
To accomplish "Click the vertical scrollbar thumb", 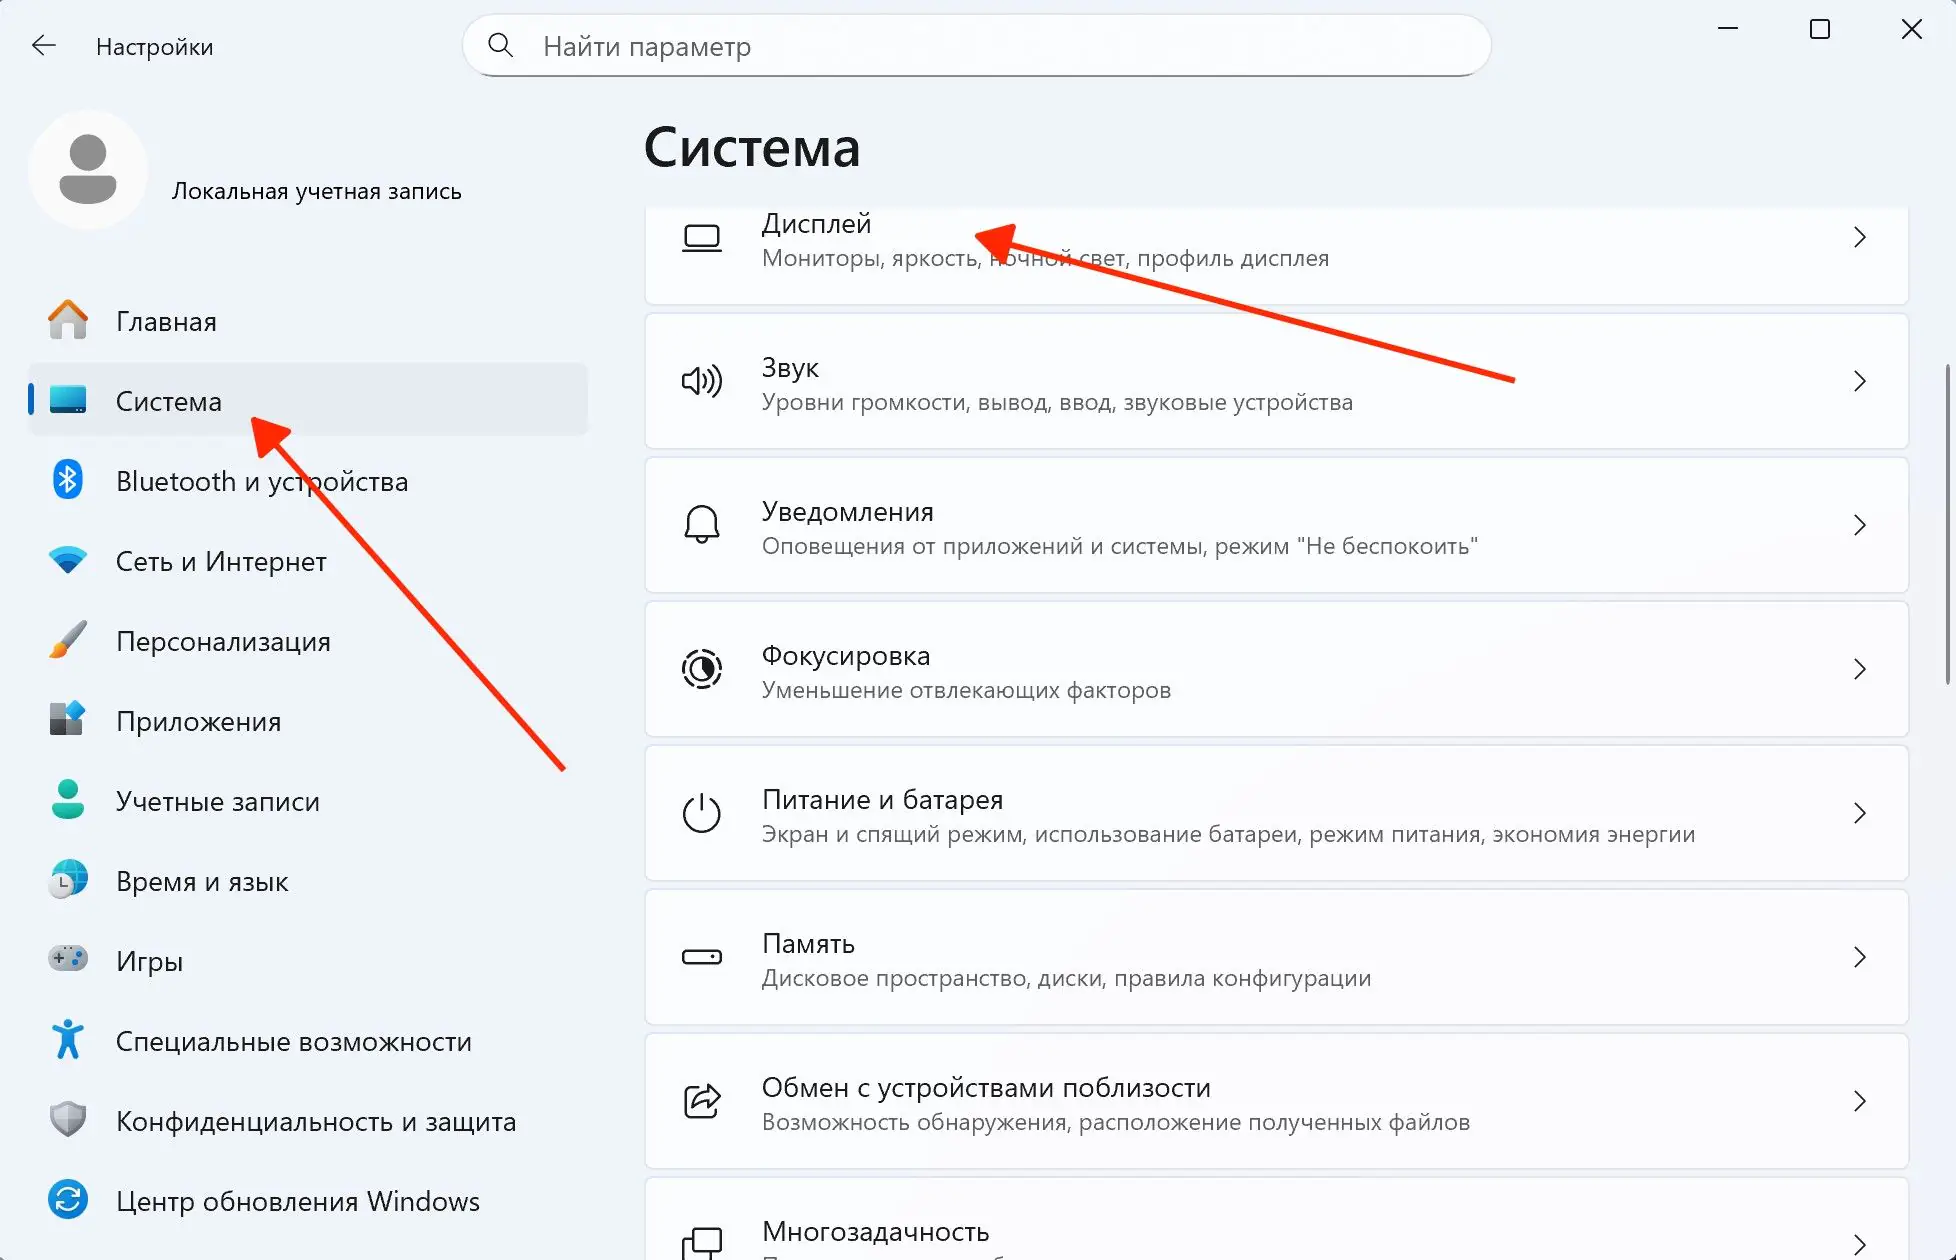I will pos(1948,524).
